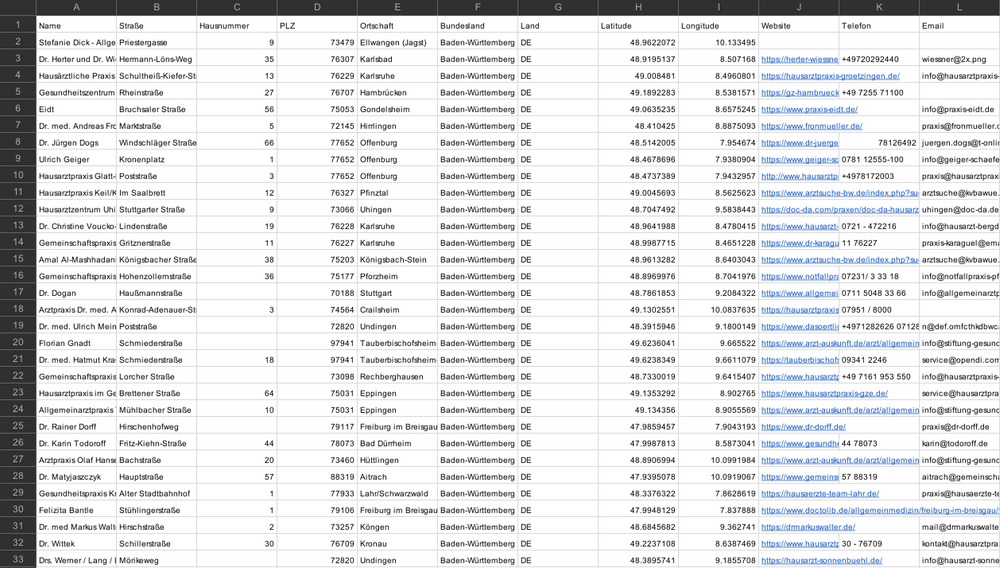Open the fronmueller.de website link
Image resolution: width=1000 pixels, height=568 pixels.
[x=812, y=126]
